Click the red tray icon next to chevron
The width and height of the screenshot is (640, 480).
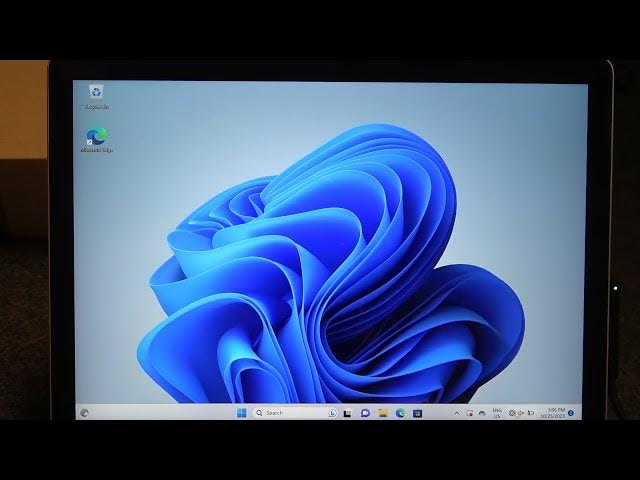tap(469, 413)
